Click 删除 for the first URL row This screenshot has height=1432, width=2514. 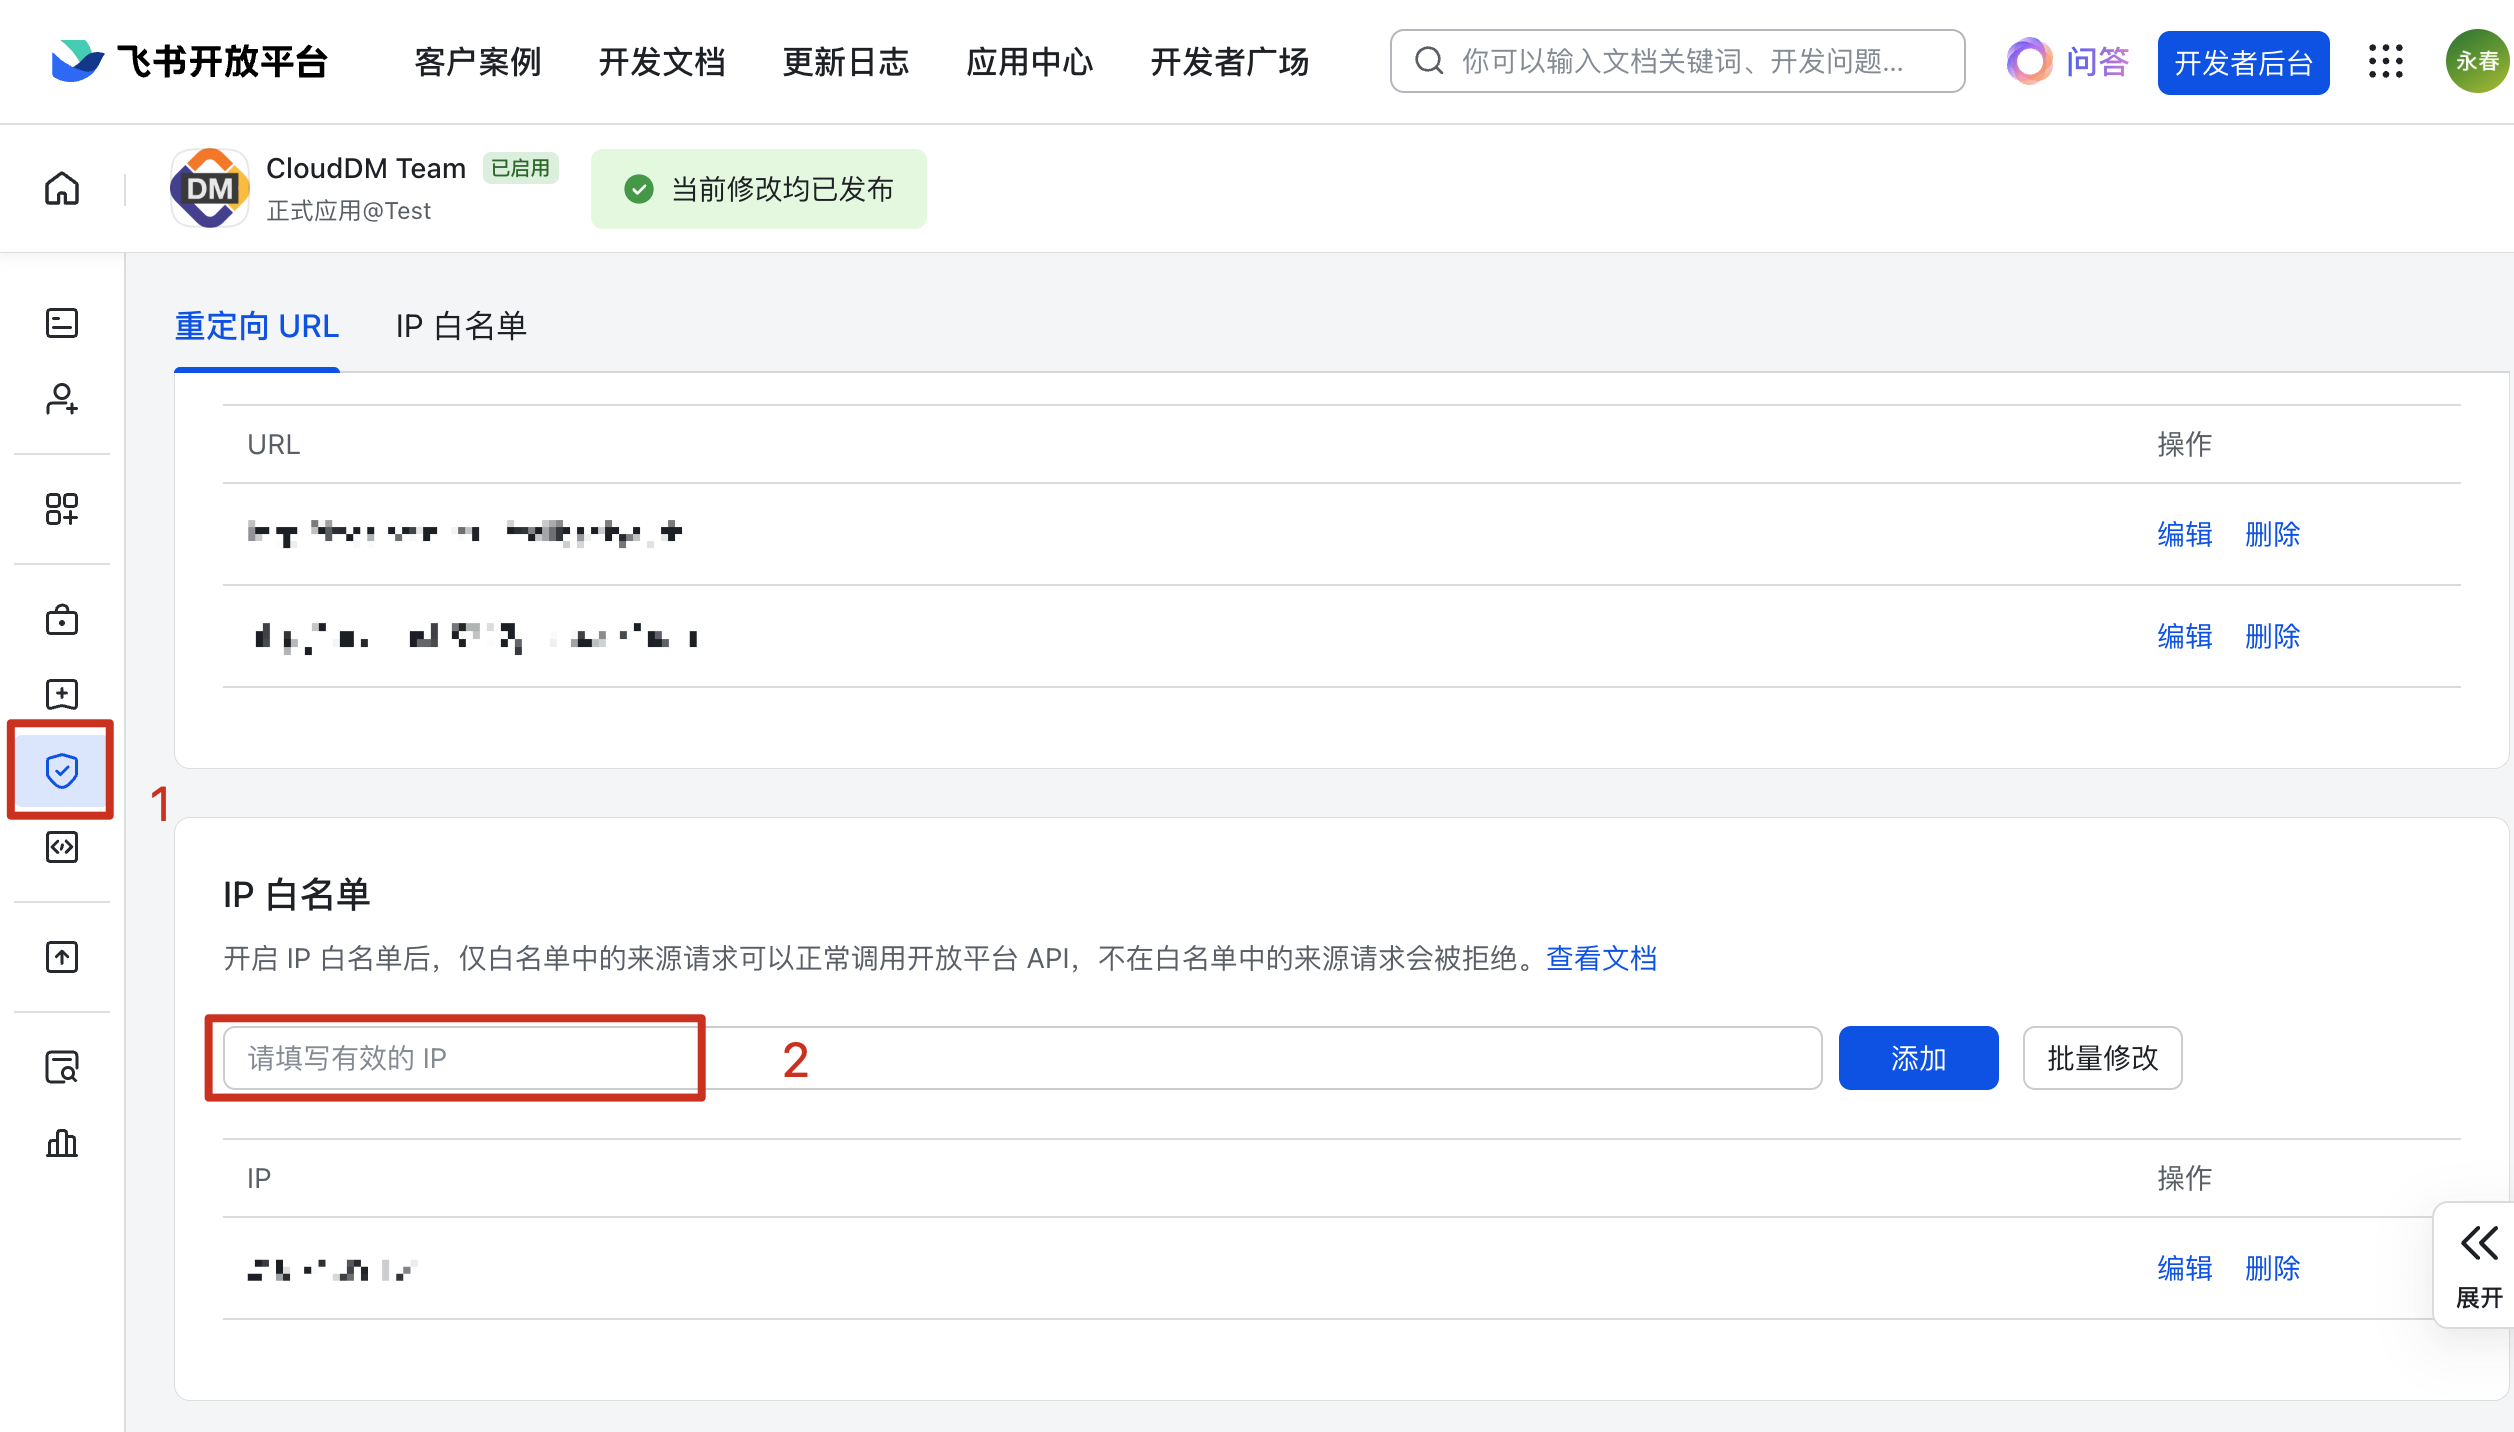pos(2272,534)
